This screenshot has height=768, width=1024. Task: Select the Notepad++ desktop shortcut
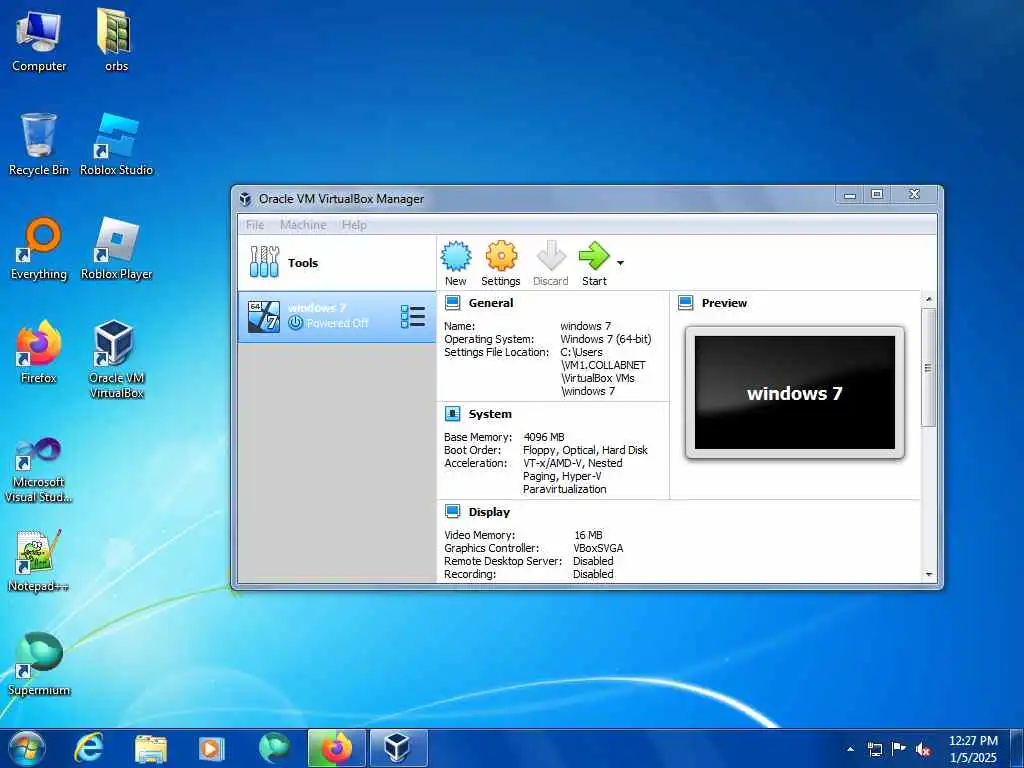pos(39,560)
